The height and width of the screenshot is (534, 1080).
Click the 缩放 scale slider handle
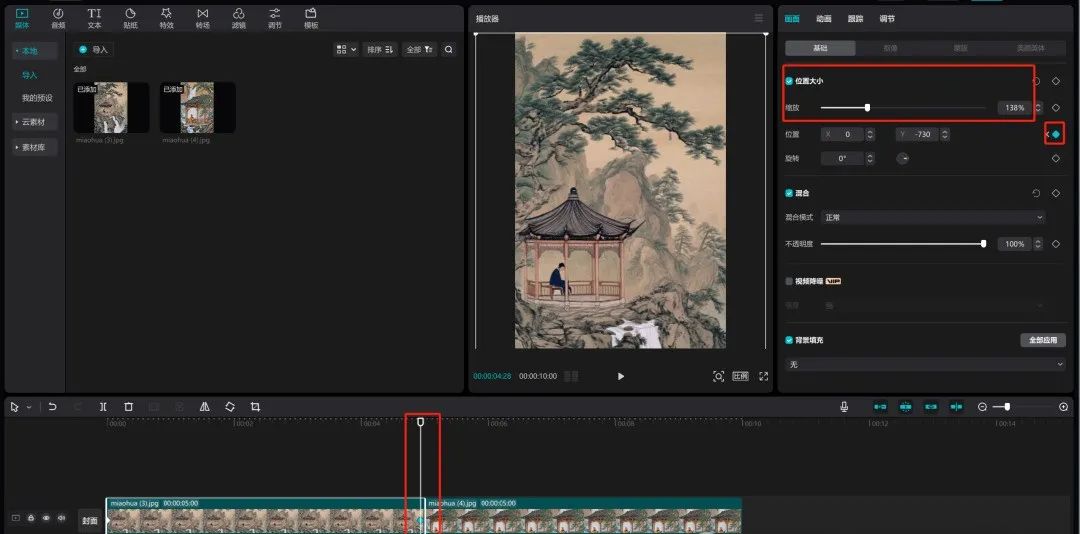coord(867,107)
